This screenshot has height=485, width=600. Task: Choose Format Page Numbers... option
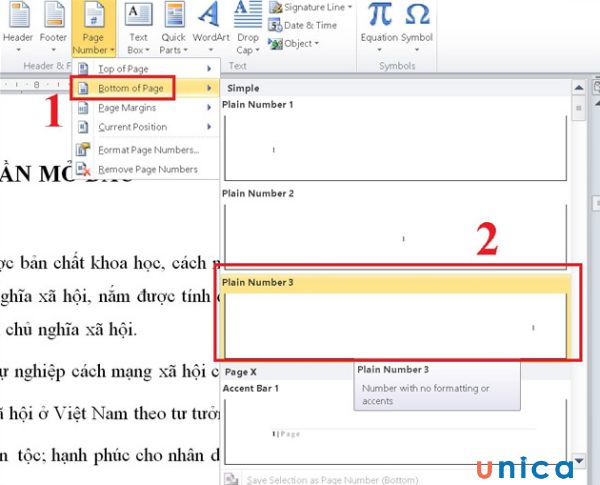[x=146, y=150]
